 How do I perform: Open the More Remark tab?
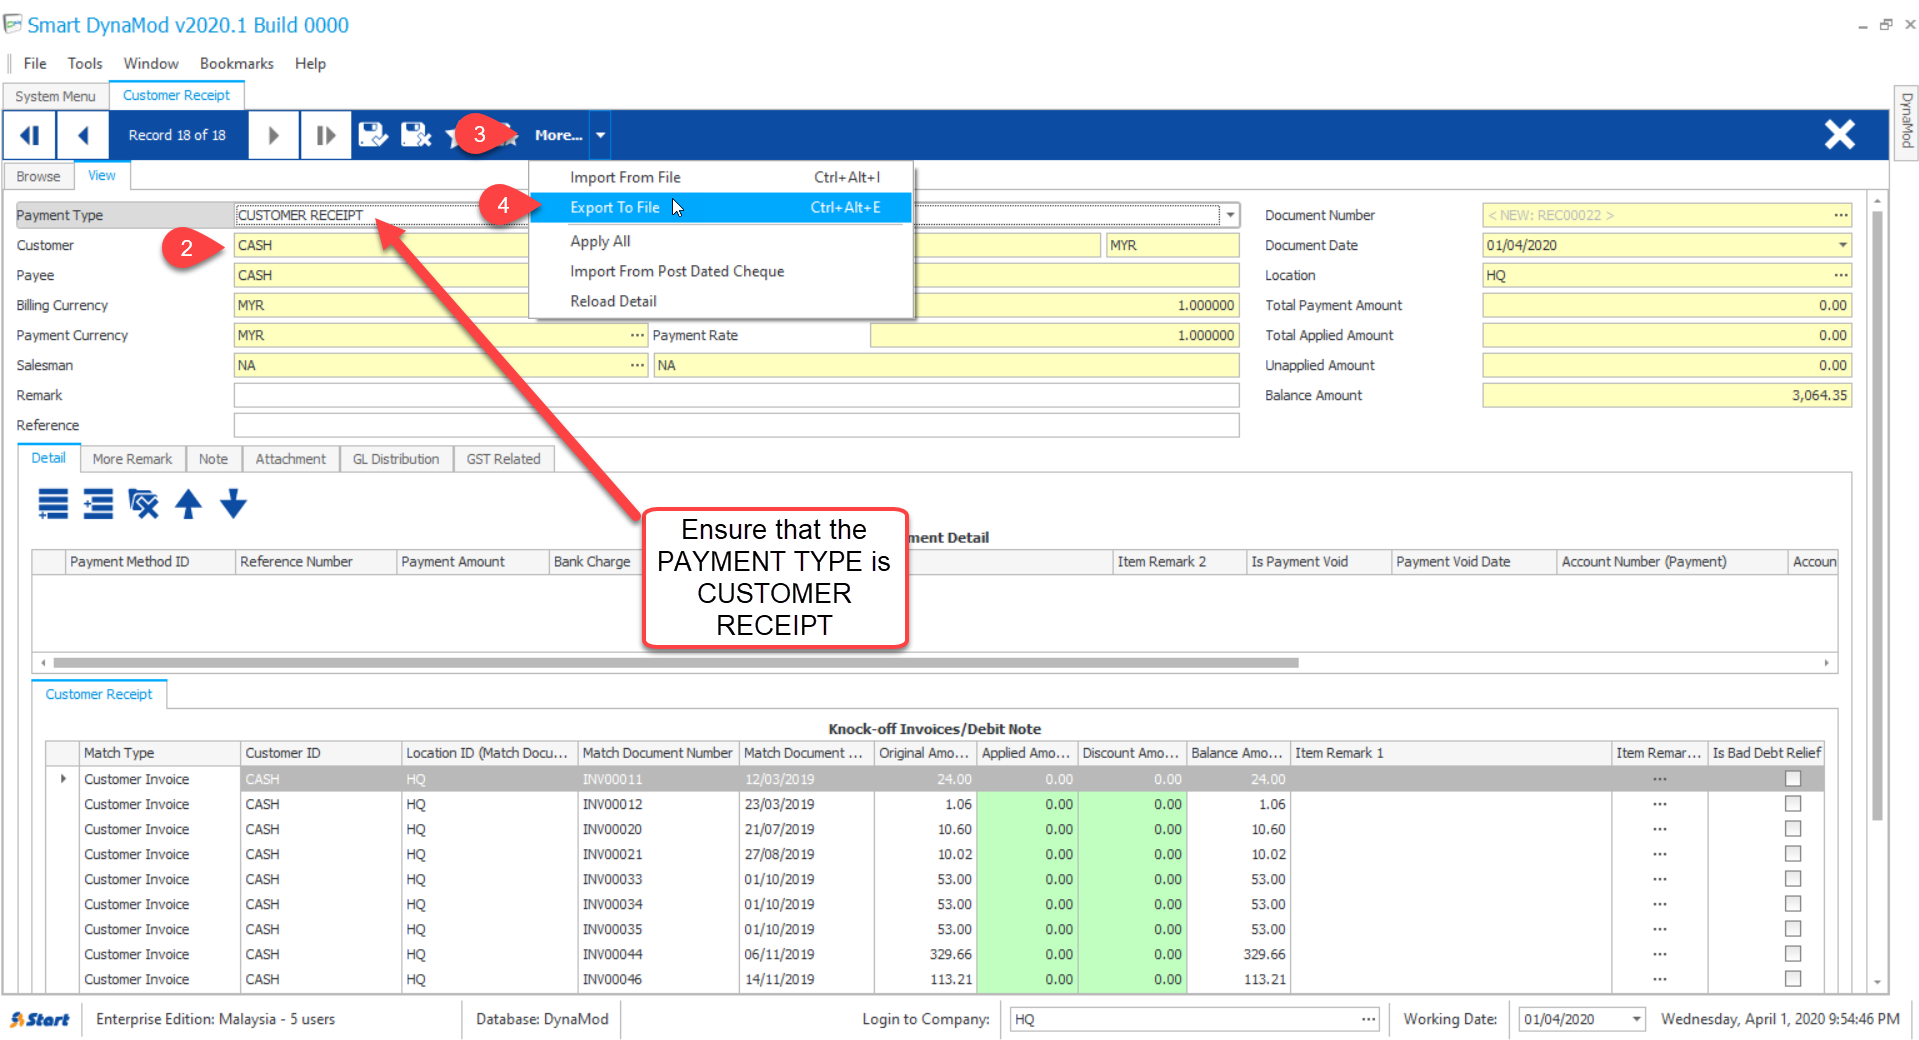click(132, 459)
